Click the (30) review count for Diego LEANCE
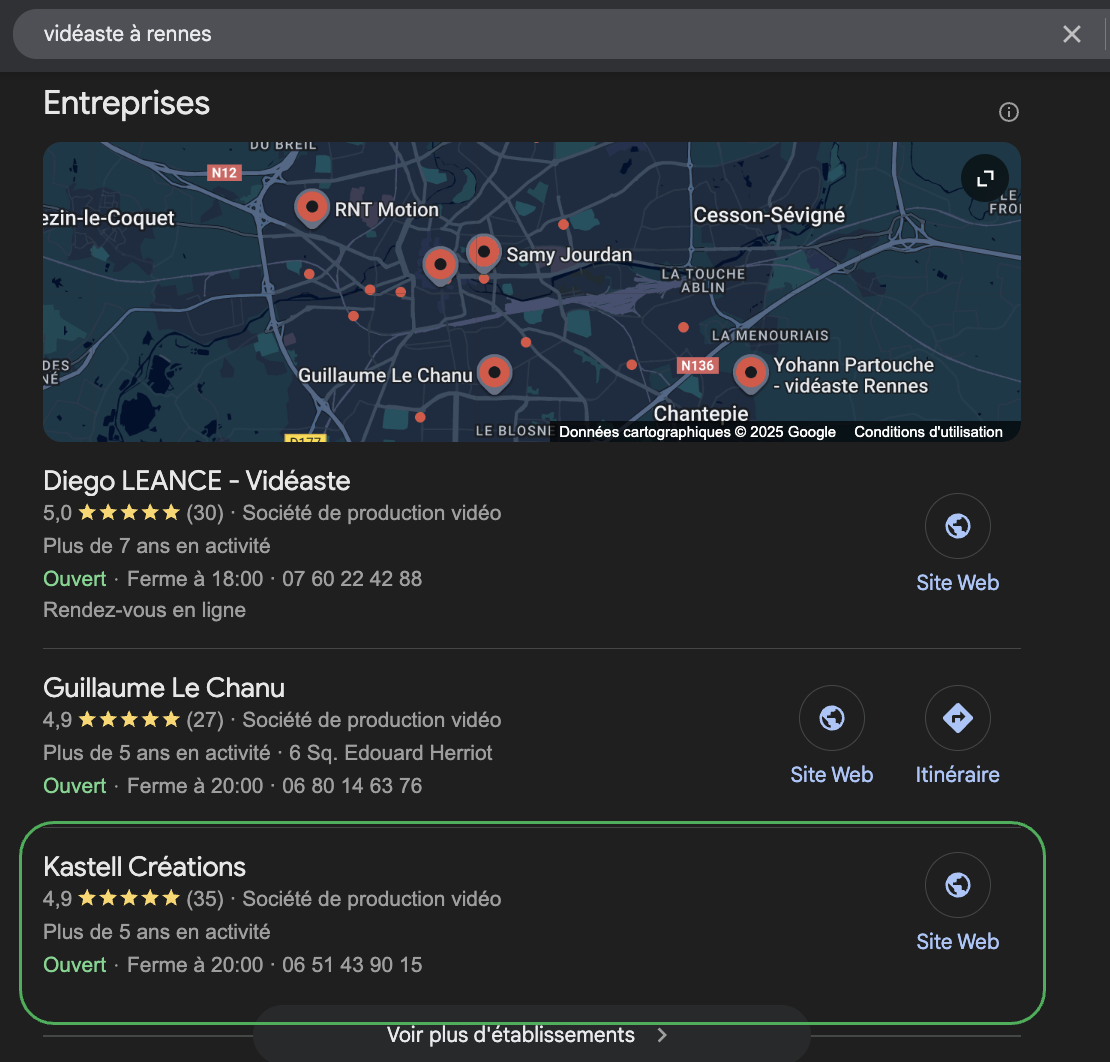The width and height of the screenshot is (1110, 1062). pyautogui.click(x=205, y=513)
